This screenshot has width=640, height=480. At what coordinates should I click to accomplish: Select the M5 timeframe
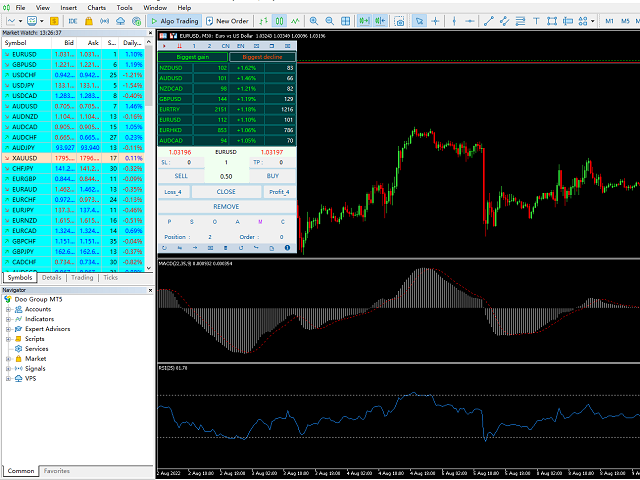(625, 21)
